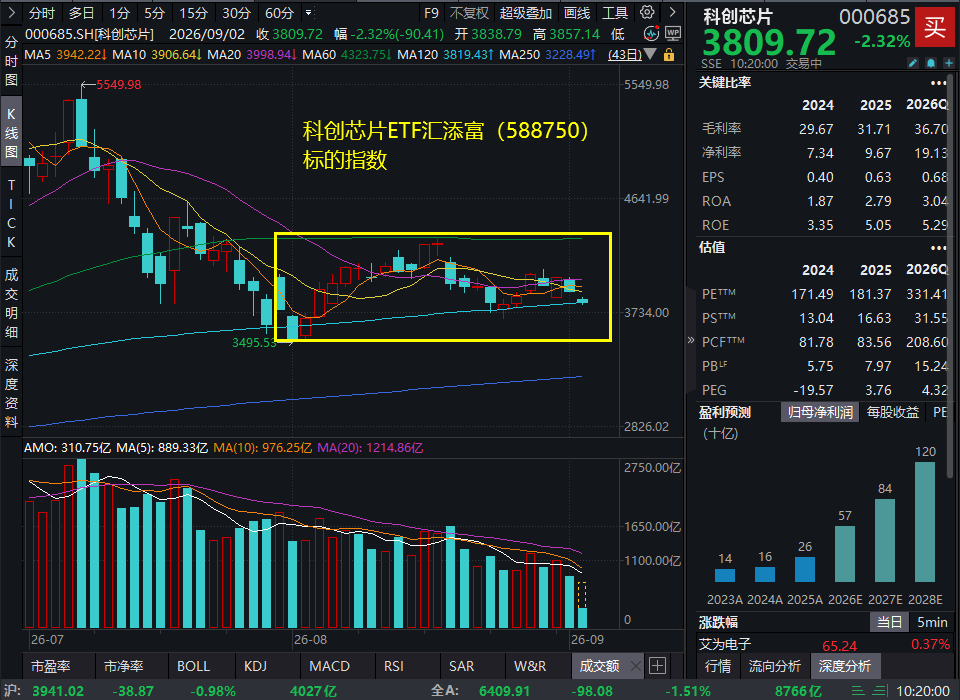
Task: Switch indicator to KDJ
Action: [255, 666]
